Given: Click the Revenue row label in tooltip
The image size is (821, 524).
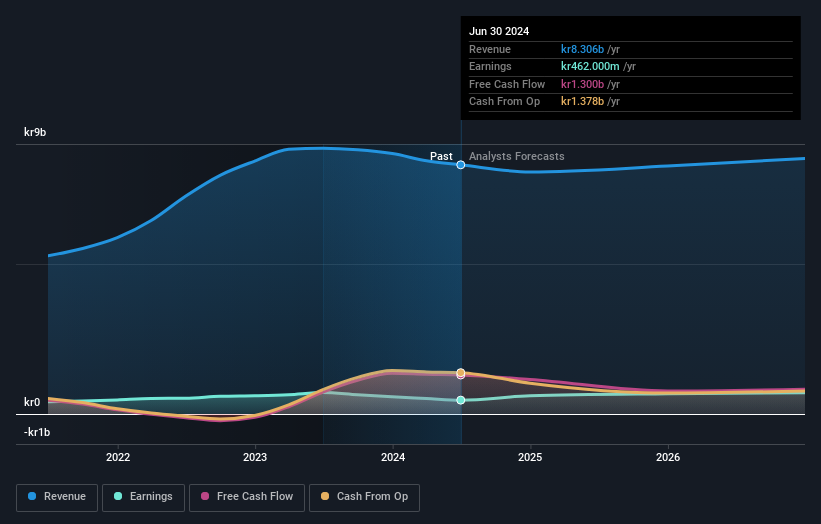Looking at the screenshot, I should coord(490,49).
